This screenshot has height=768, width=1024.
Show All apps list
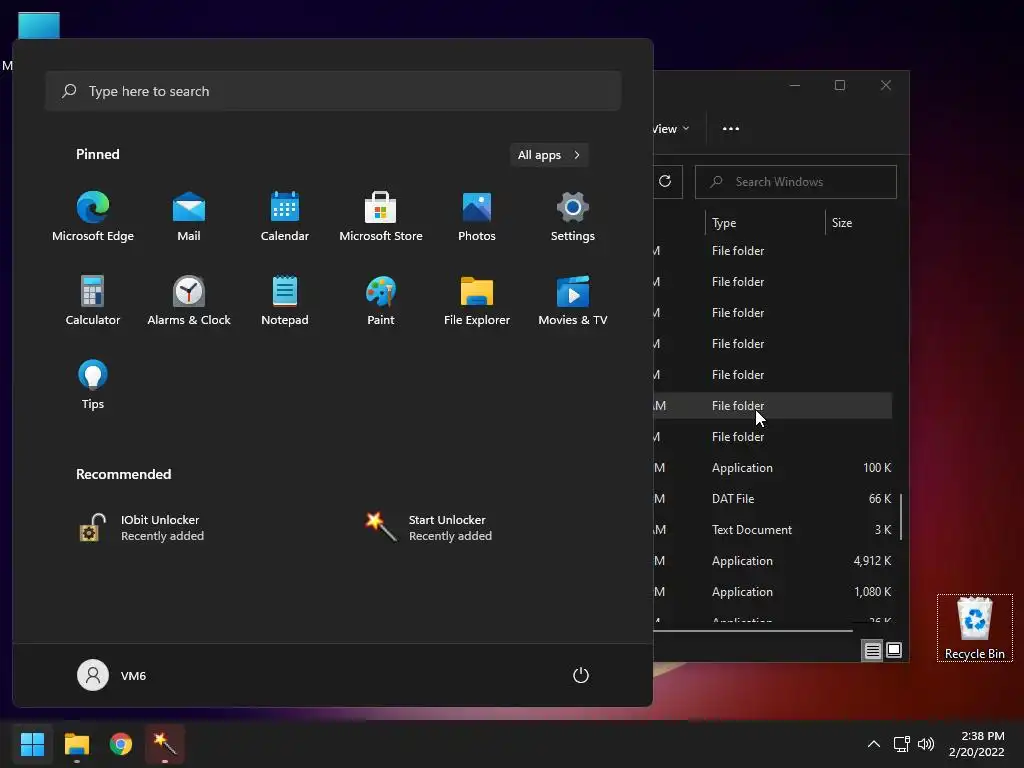click(x=549, y=155)
